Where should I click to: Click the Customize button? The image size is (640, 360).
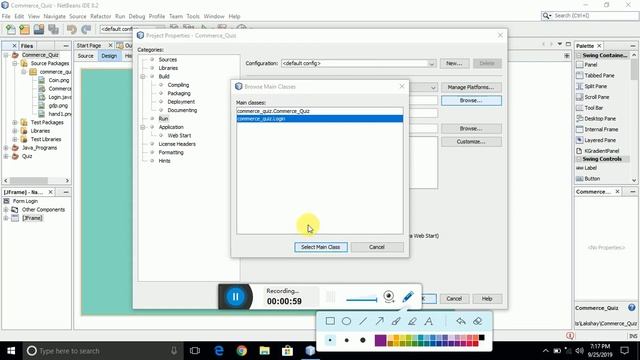[x=471, y=142]
